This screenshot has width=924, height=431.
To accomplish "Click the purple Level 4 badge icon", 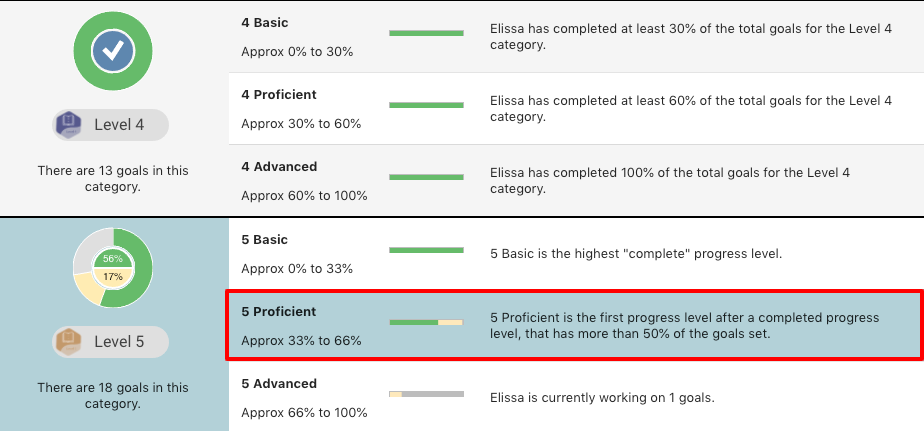I will coord(71,125).
